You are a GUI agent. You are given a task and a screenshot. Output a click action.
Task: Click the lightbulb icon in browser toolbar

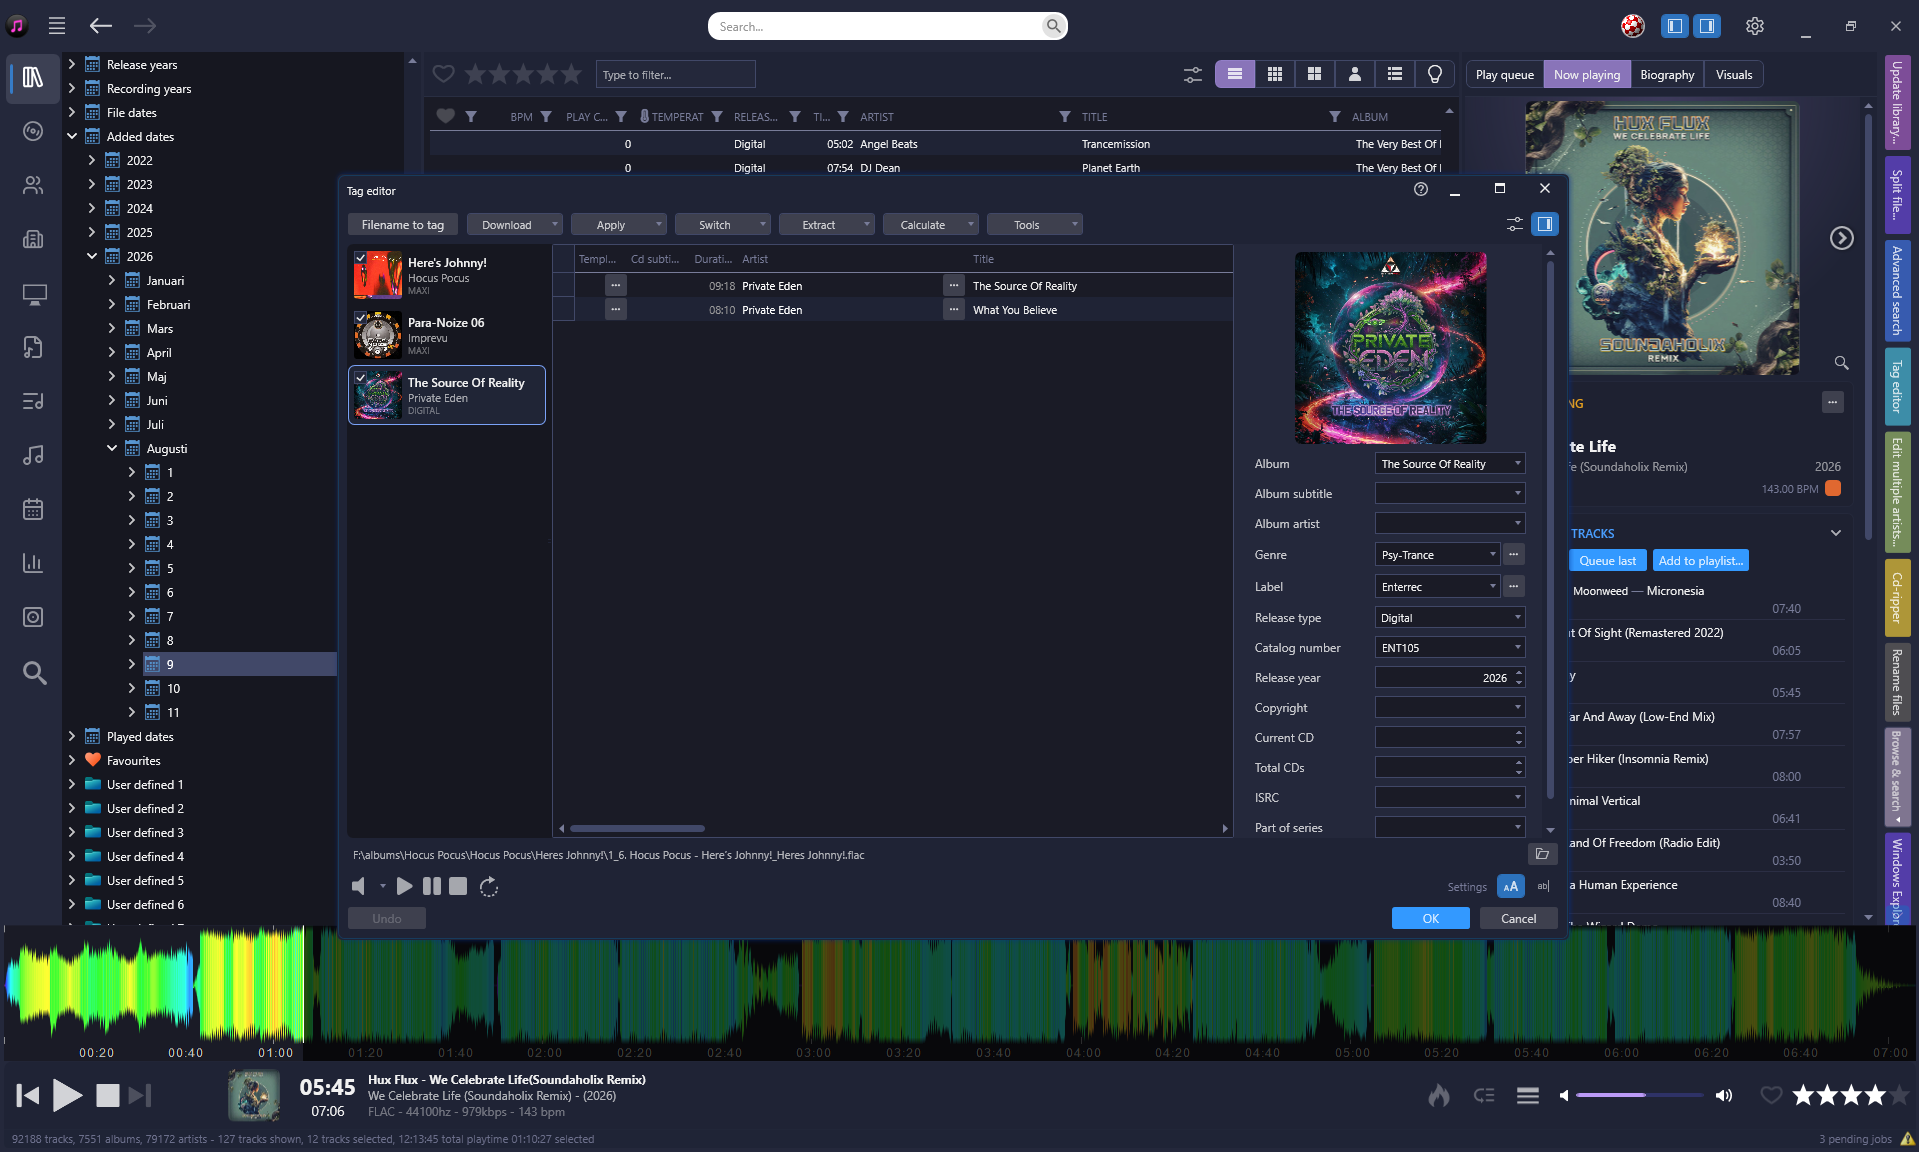[x=1434, y=74]
